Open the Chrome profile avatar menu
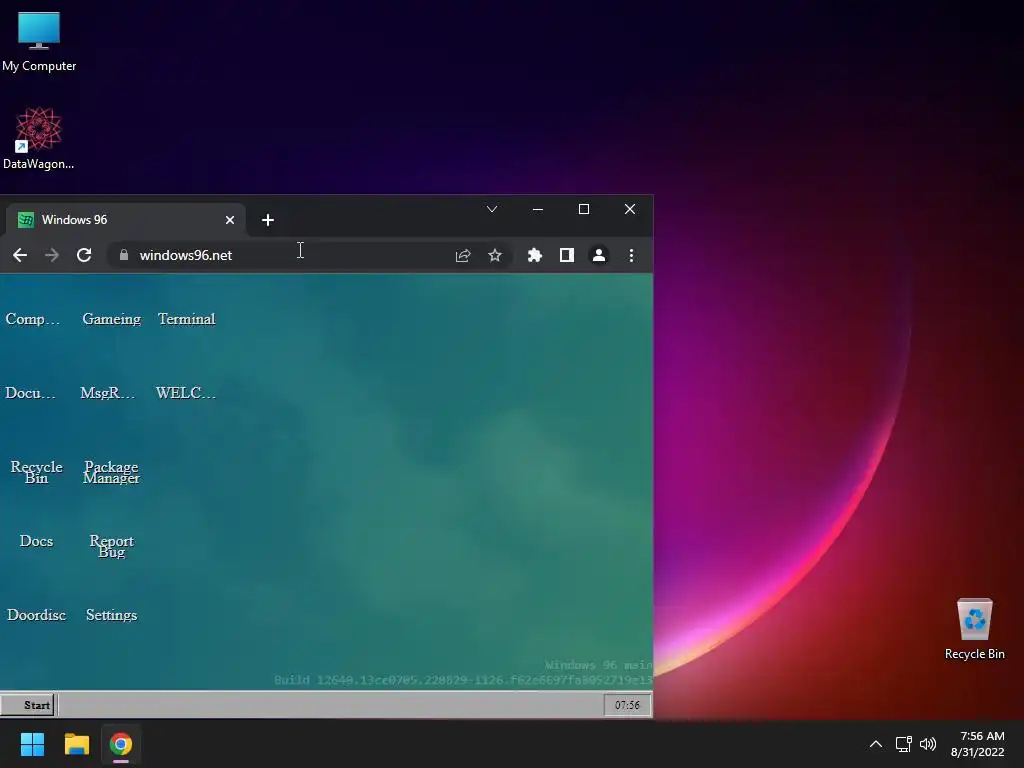 coord(599,255)
